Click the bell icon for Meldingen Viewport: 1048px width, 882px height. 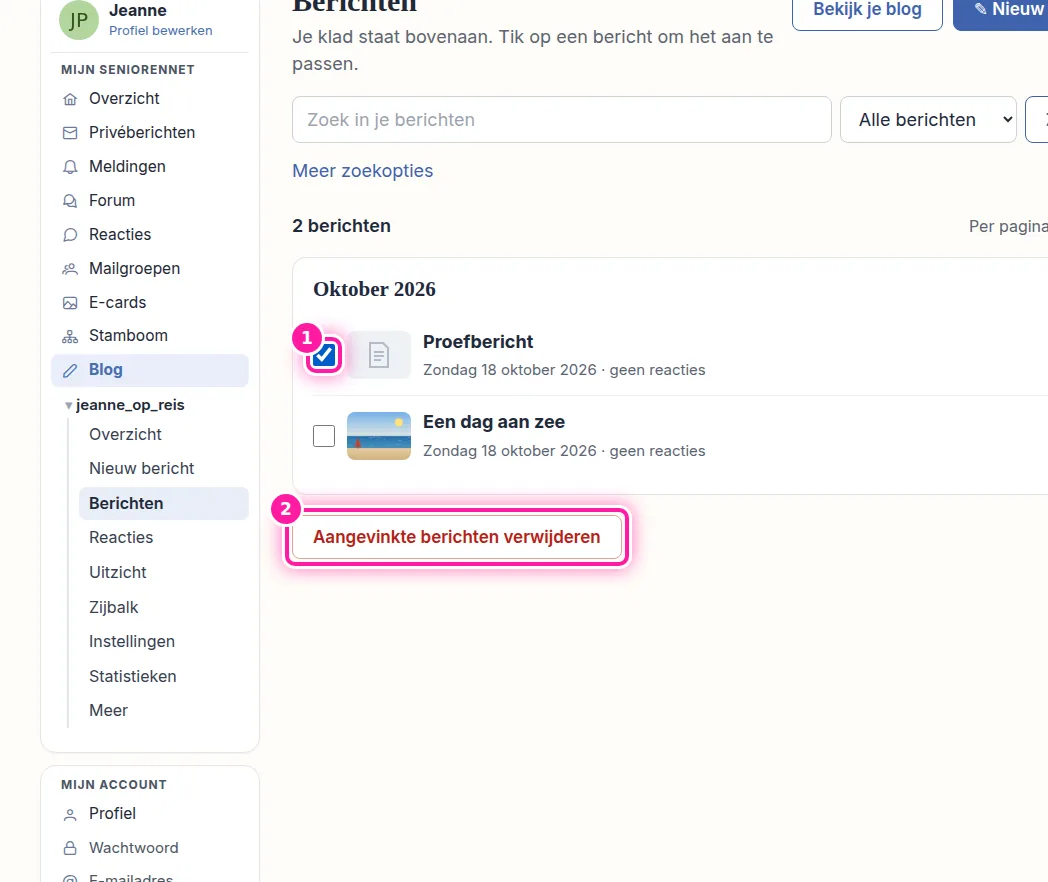[x=70, y=167]
